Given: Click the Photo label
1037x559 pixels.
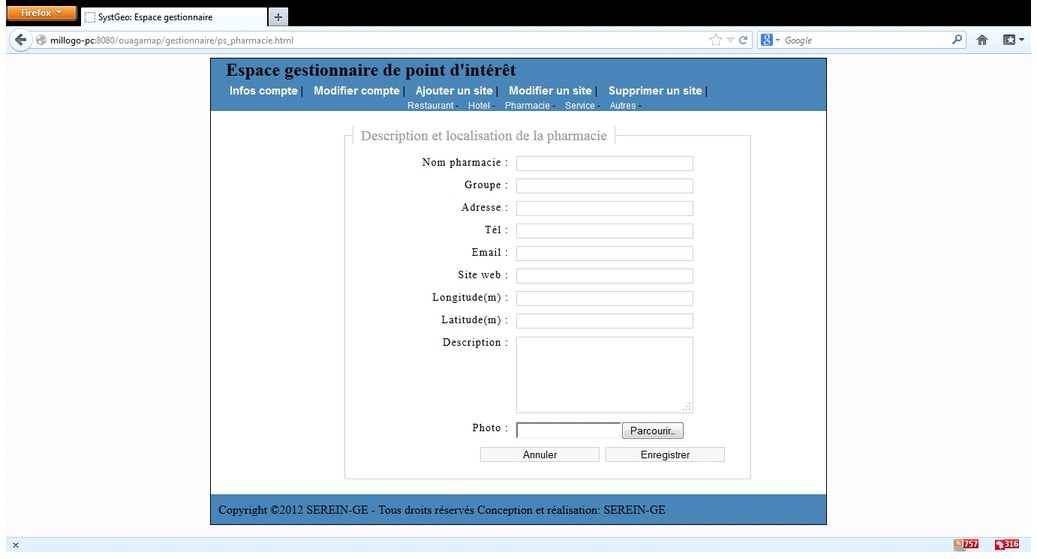Looking at the screenshot, I should (490, 428).
